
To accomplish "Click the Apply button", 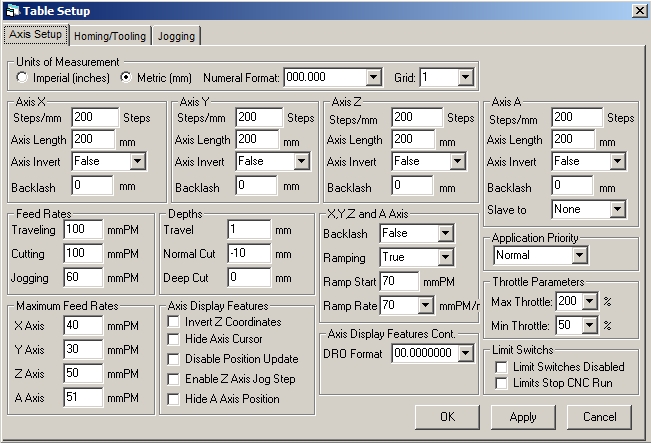I will (523, 417).
